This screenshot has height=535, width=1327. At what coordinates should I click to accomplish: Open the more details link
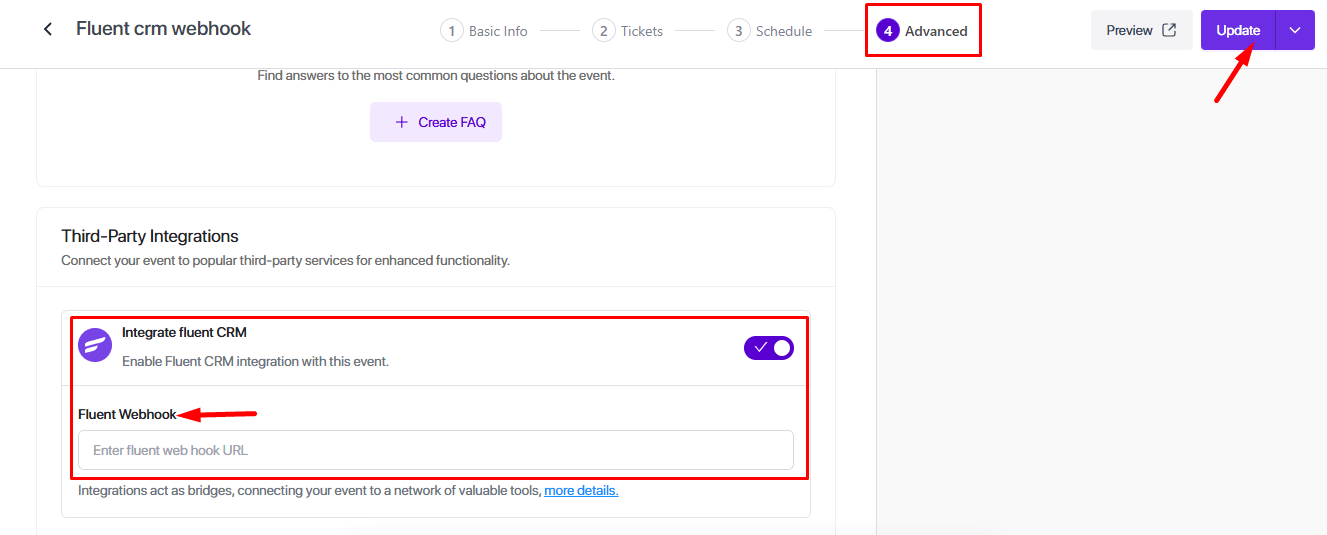pyautogui.click(x=581, y=490)
